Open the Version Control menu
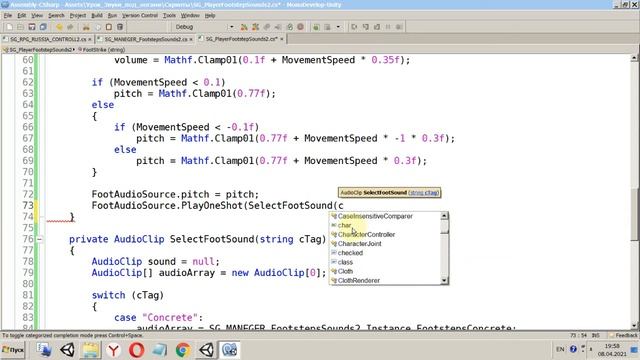The width and height of the screenshot is (640, 360). click(140, 16)
